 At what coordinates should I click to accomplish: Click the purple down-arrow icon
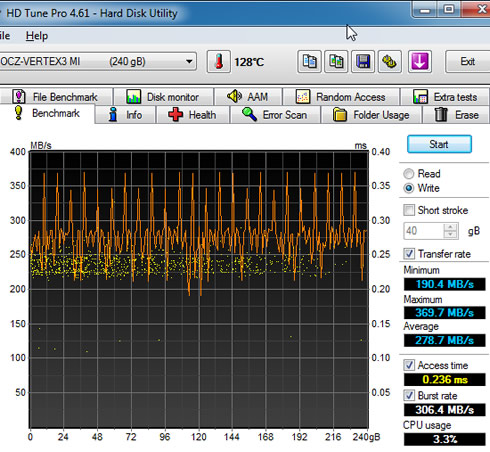click(x=420, y=62)
